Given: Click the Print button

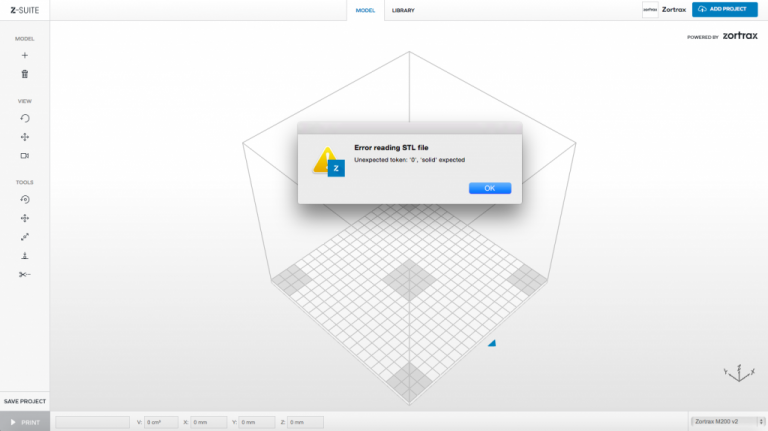Looking at the screenshot, I should pyautogui.click(x=25, y=422).
